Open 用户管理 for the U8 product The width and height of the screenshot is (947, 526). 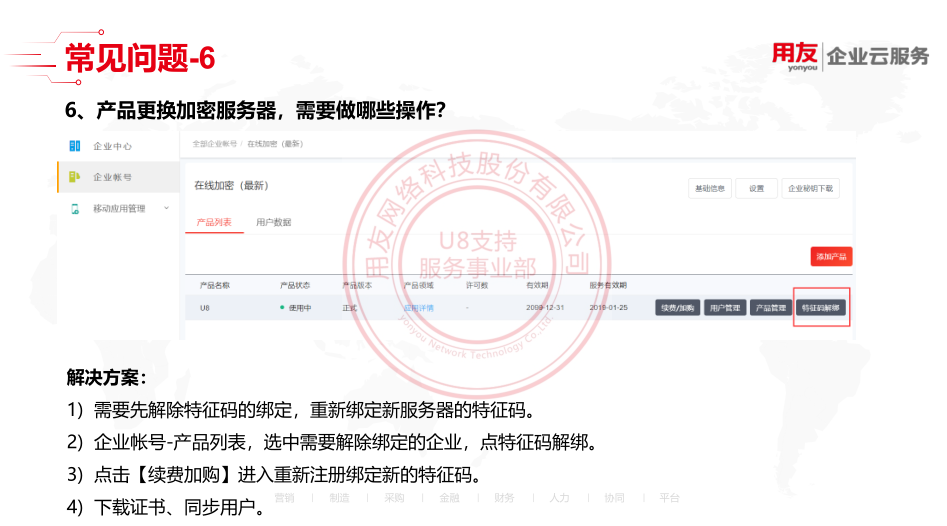725,308
